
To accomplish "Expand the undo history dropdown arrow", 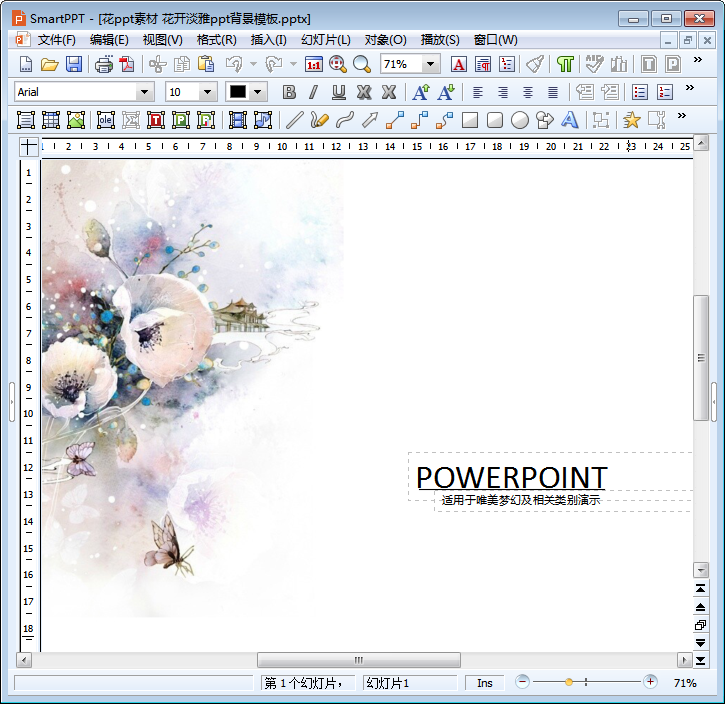I will click(253, 64).
